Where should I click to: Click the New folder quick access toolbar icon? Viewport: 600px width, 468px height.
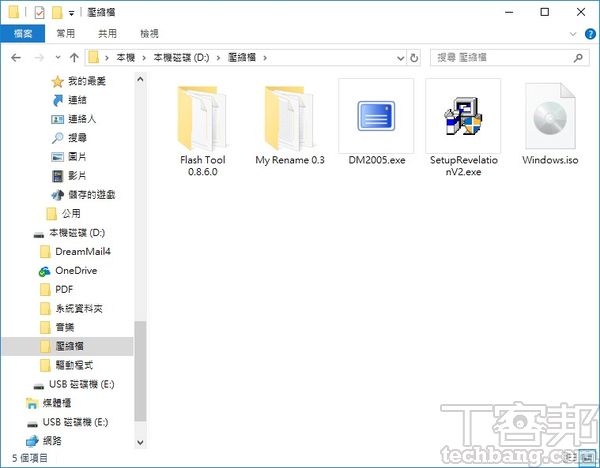(x=57, y=13)
